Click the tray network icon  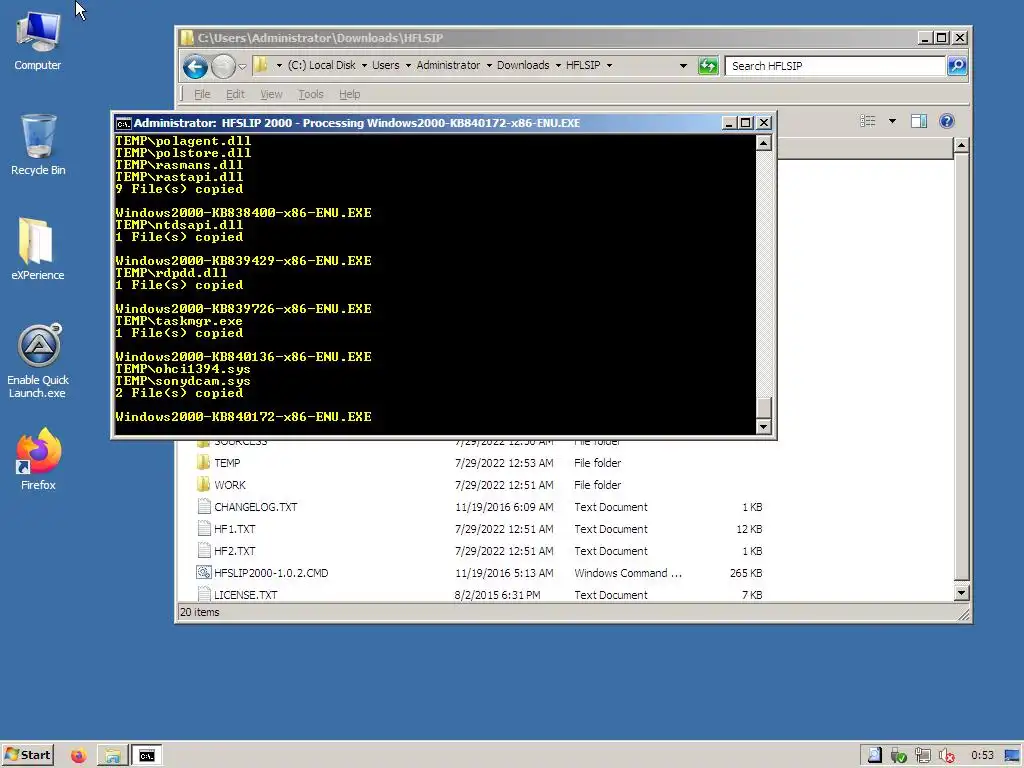tap(922, 756)
